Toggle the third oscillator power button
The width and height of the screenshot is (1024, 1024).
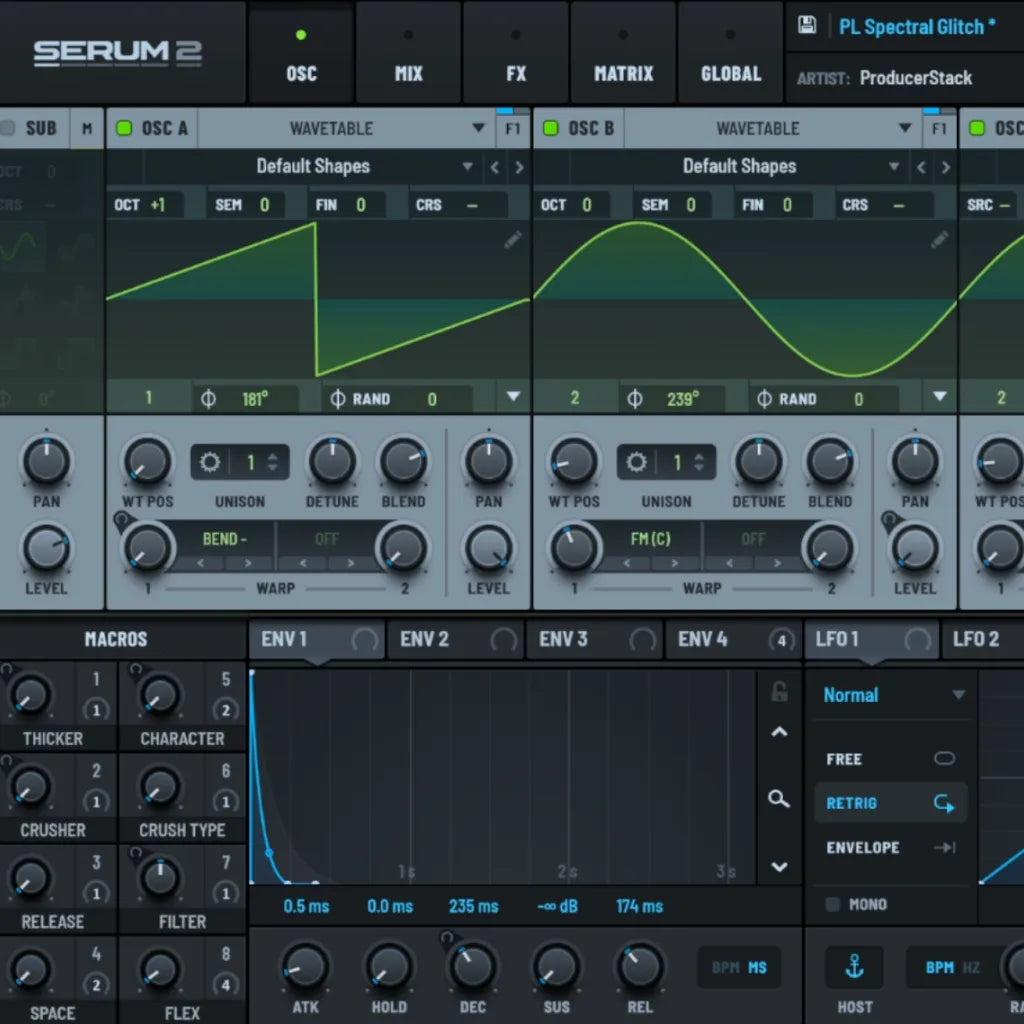pos(977,127)
